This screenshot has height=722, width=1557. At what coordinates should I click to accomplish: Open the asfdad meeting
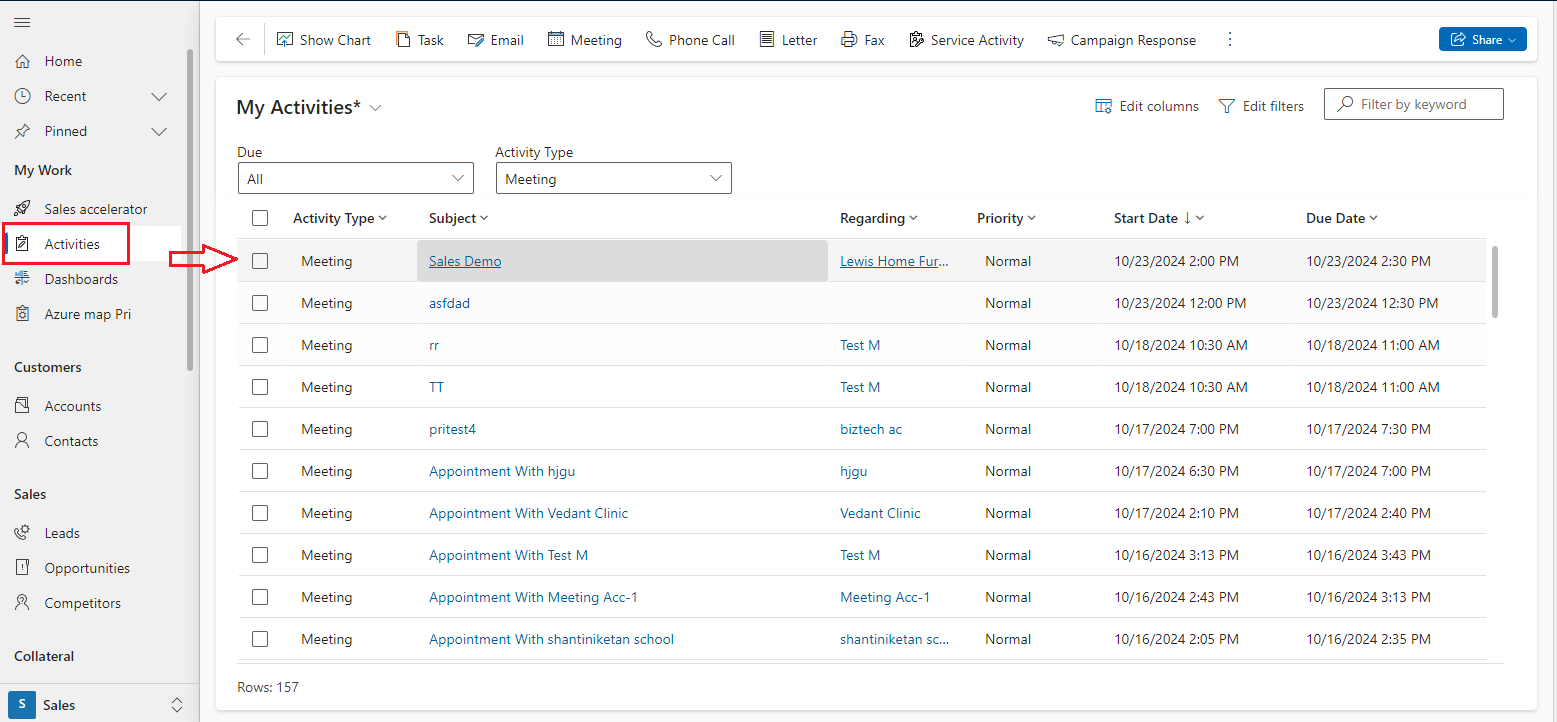(x=449, y=303)
